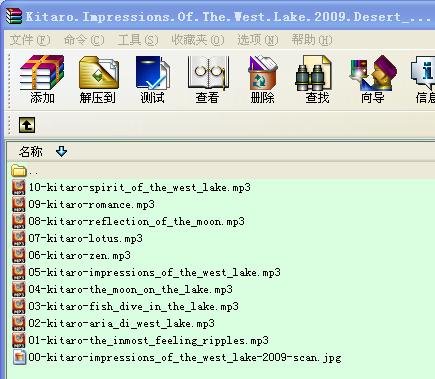Select 00-kitaro-impressions_of_the_west_lake-2009-scan.jpg

(x=185, y=358)
